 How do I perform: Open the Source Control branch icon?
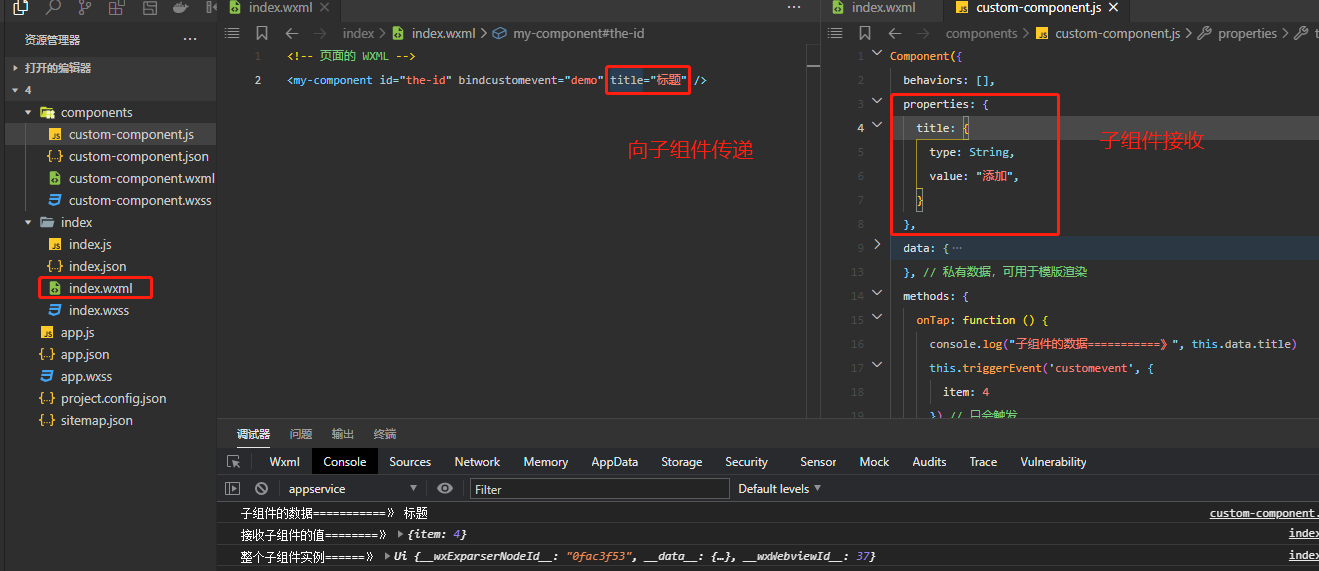click(x=85, y=8)
